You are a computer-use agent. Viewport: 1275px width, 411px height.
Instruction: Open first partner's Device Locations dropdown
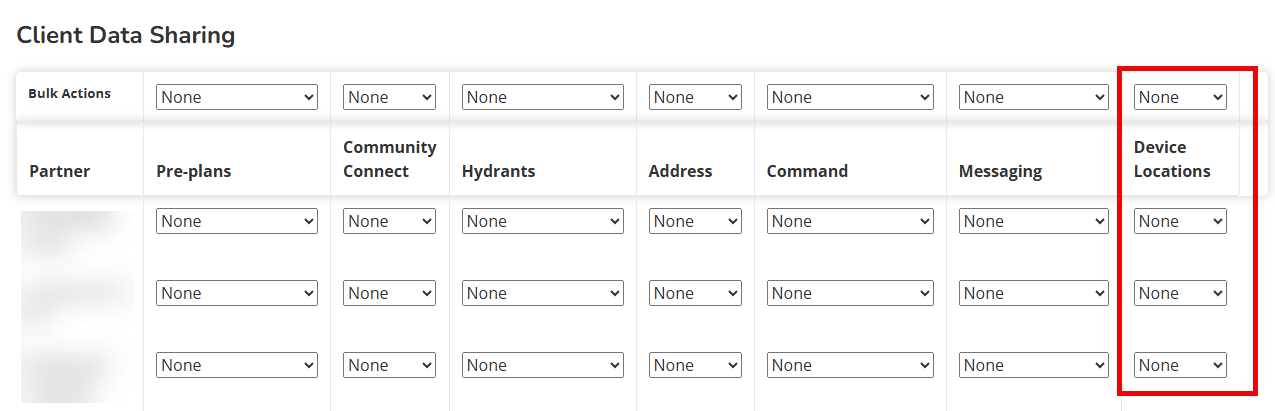pos(1180,221)
